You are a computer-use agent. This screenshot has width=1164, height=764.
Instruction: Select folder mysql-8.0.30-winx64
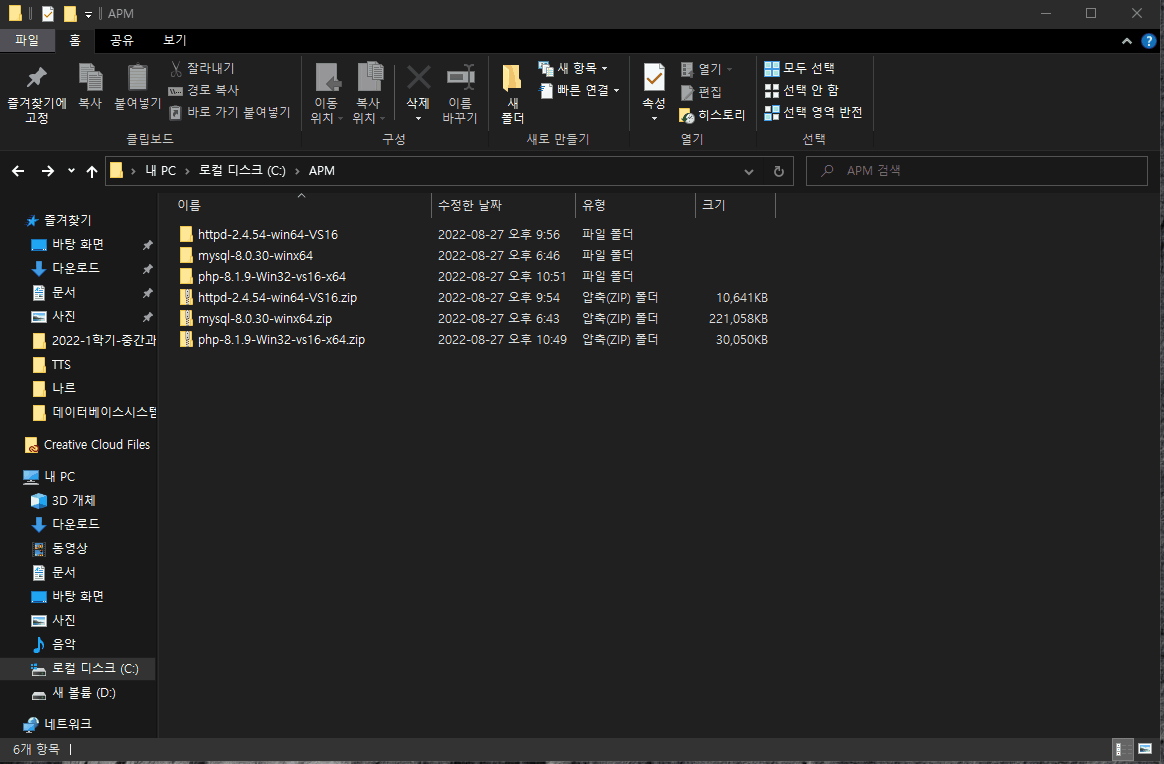(255, 255)
